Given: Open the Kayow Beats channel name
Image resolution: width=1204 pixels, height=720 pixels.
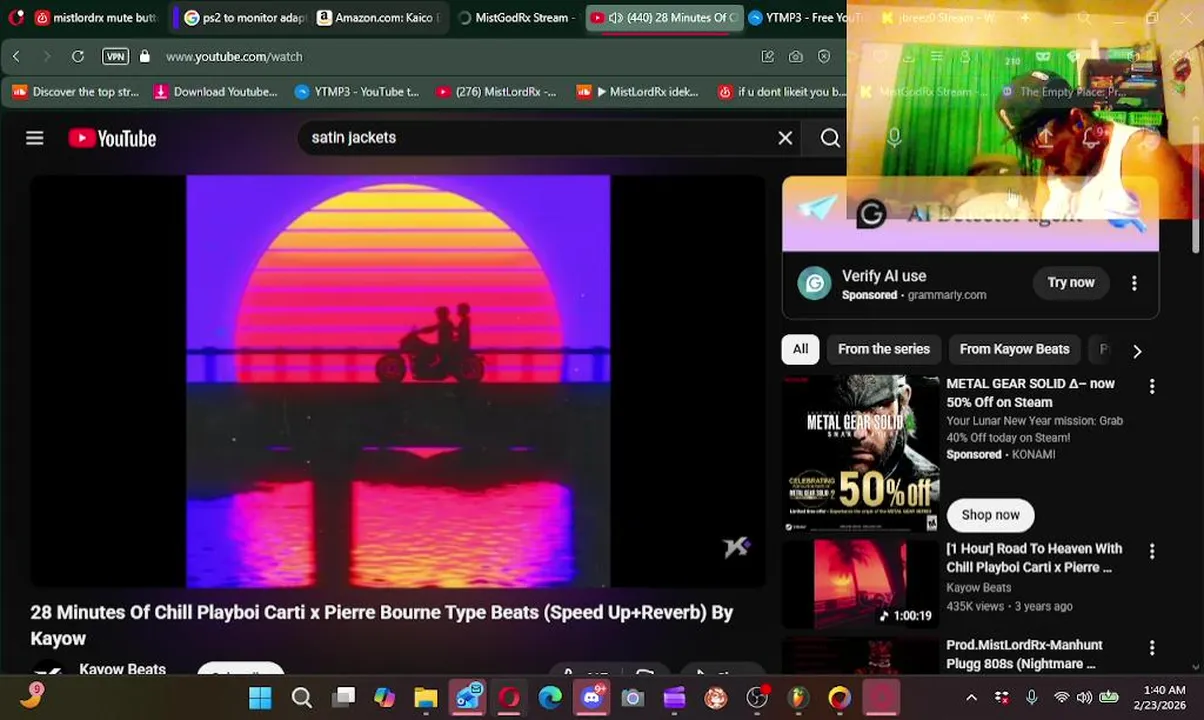Looking at the screenshot, I should pos(122,668).
